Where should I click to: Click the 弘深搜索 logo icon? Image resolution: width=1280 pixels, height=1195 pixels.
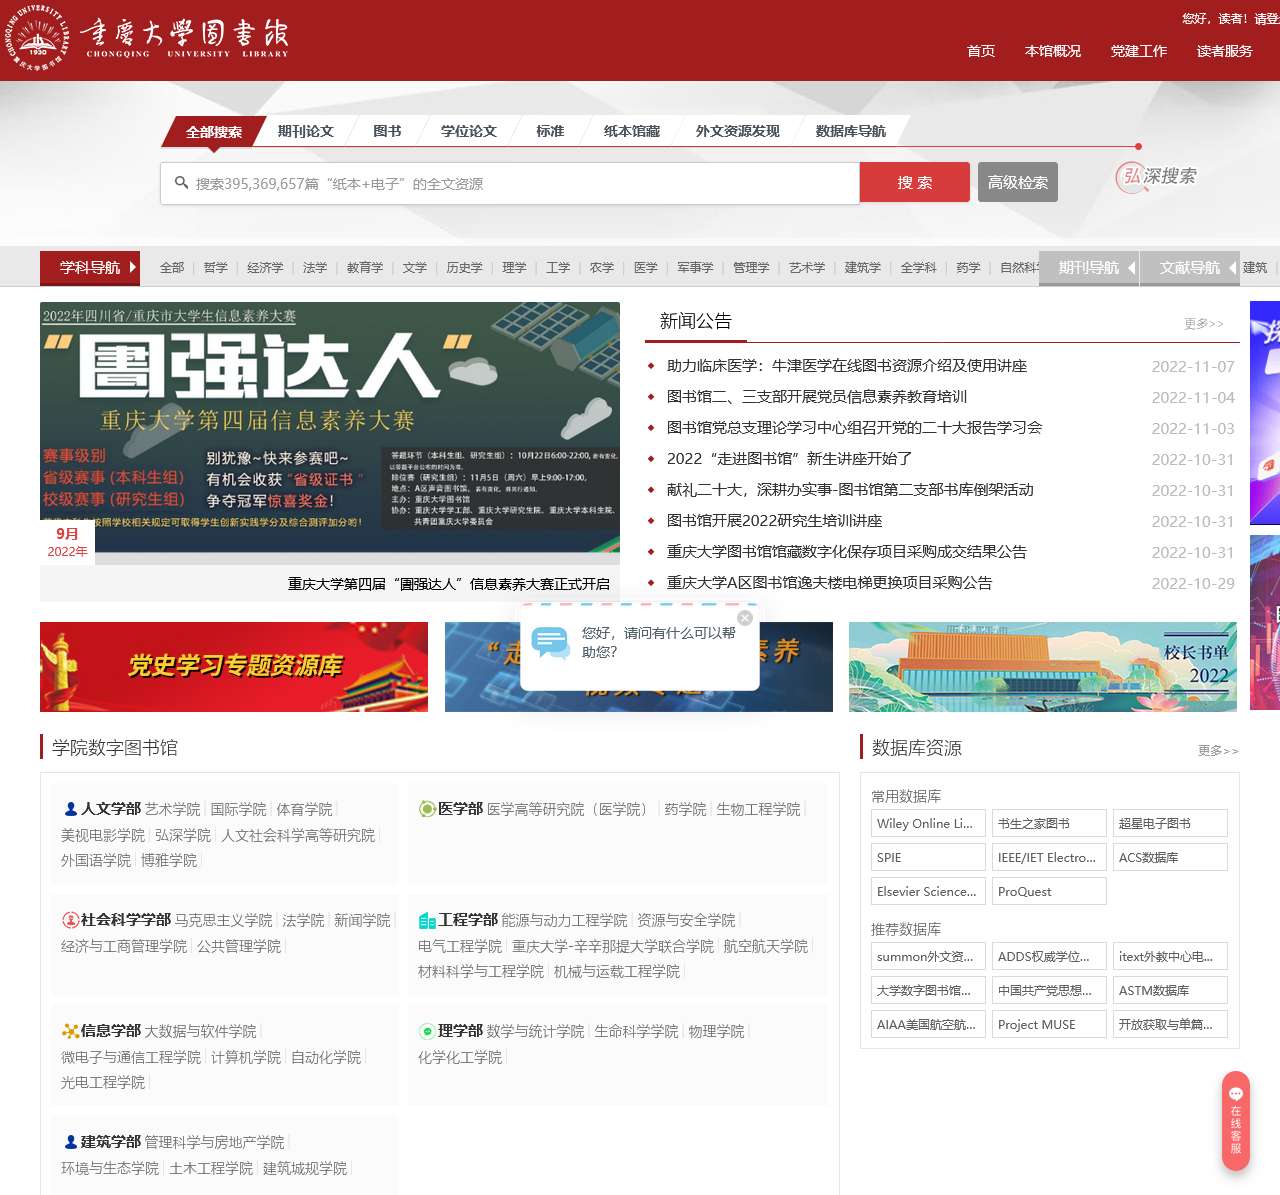click(x=1131, y=176)
